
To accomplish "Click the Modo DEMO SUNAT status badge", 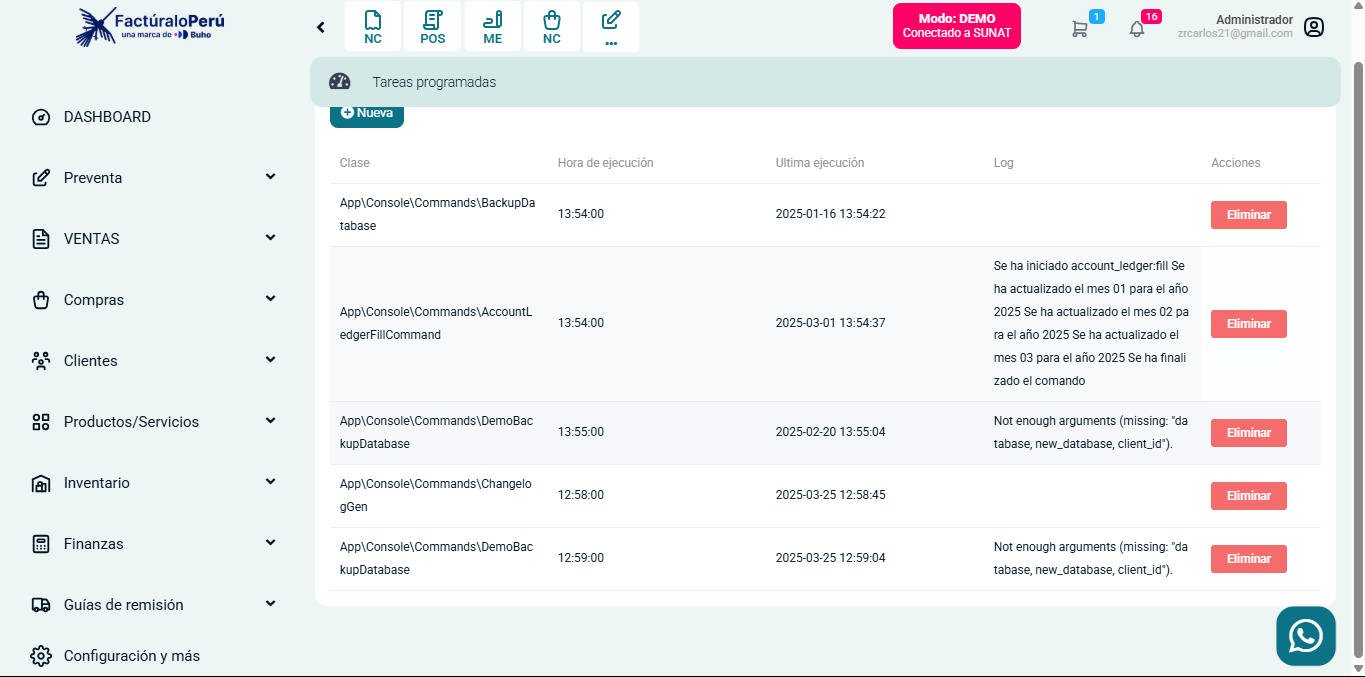I will point(956,26).
